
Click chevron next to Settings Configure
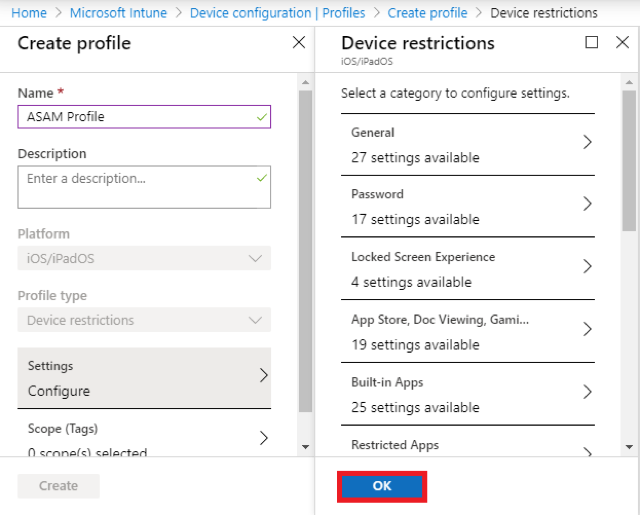click(264, 375)
